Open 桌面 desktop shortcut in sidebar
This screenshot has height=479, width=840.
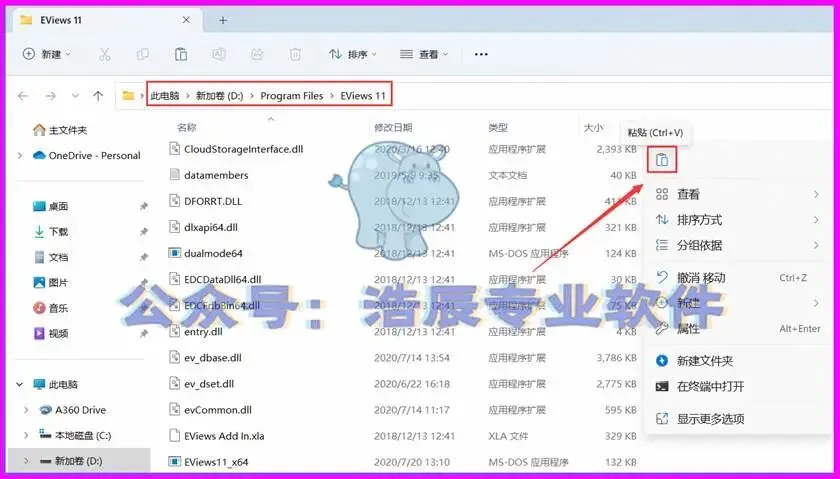tap(51, 206)
